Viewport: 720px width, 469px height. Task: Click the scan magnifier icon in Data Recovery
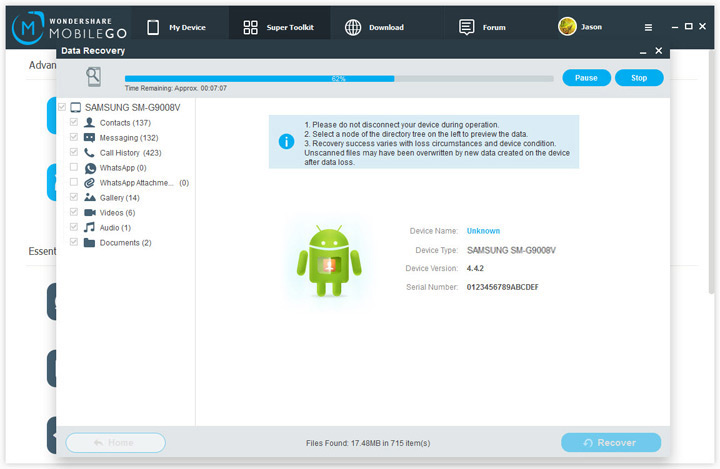(x=94, y=77)
